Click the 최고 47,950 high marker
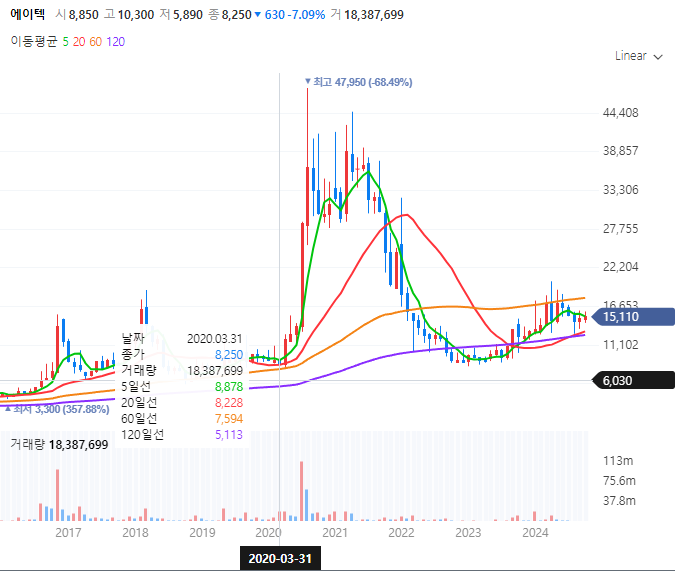The width and height of the screenshot is (680, 576). pyautogui.click(x=358, y=82)
